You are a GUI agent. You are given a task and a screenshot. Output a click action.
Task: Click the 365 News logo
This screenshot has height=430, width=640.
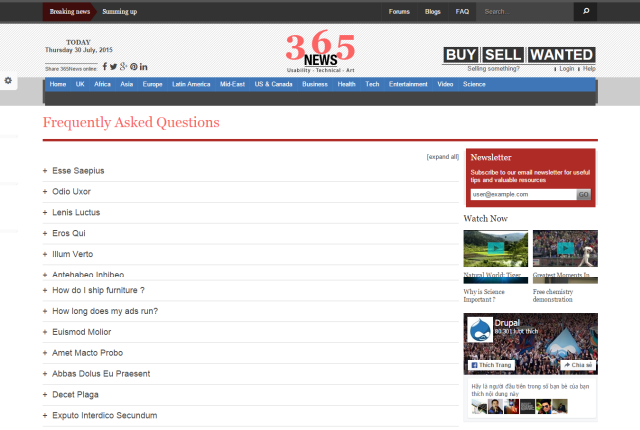tap(320, 52)
